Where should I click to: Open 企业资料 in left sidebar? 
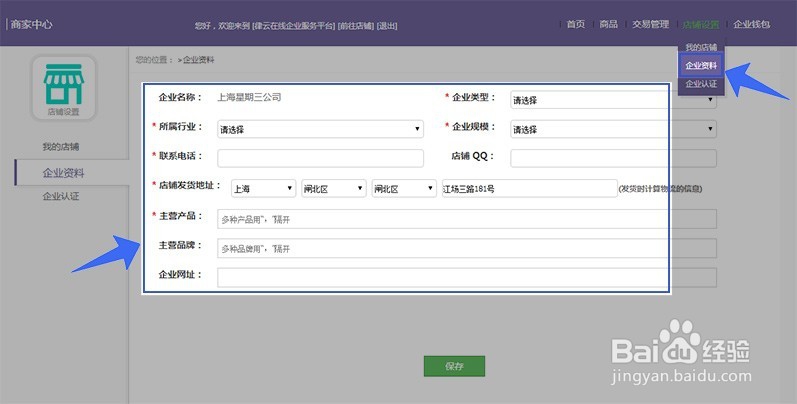pos(64,173)
